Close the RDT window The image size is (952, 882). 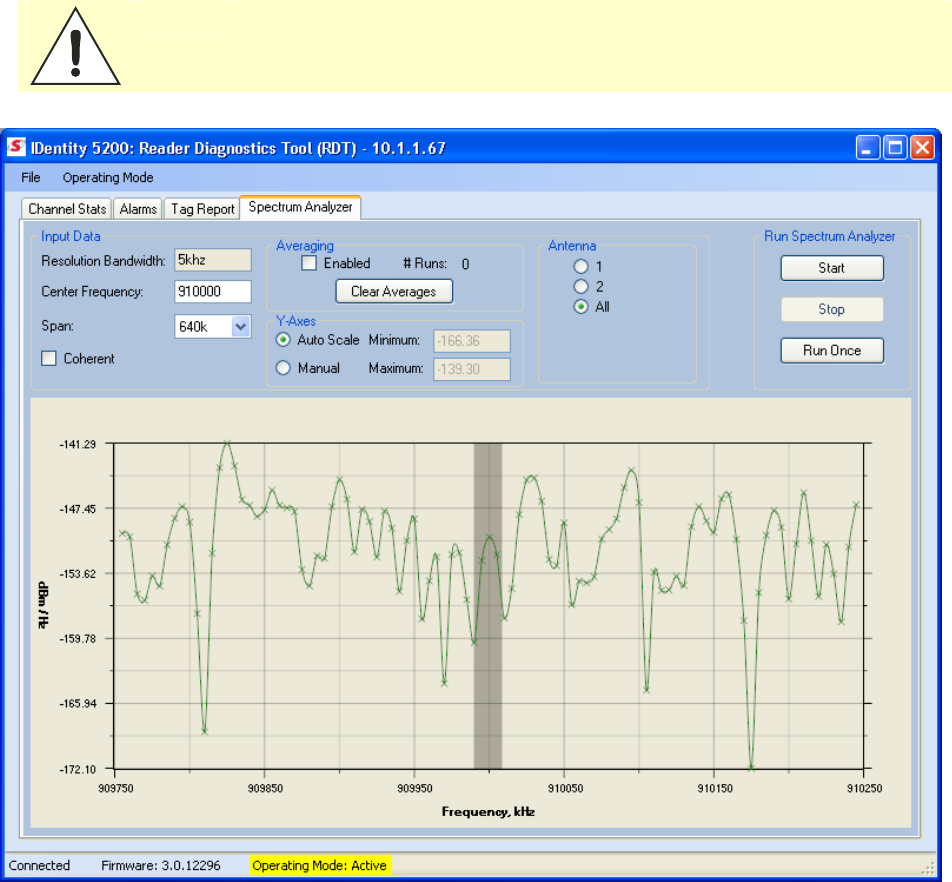point(922,148)
